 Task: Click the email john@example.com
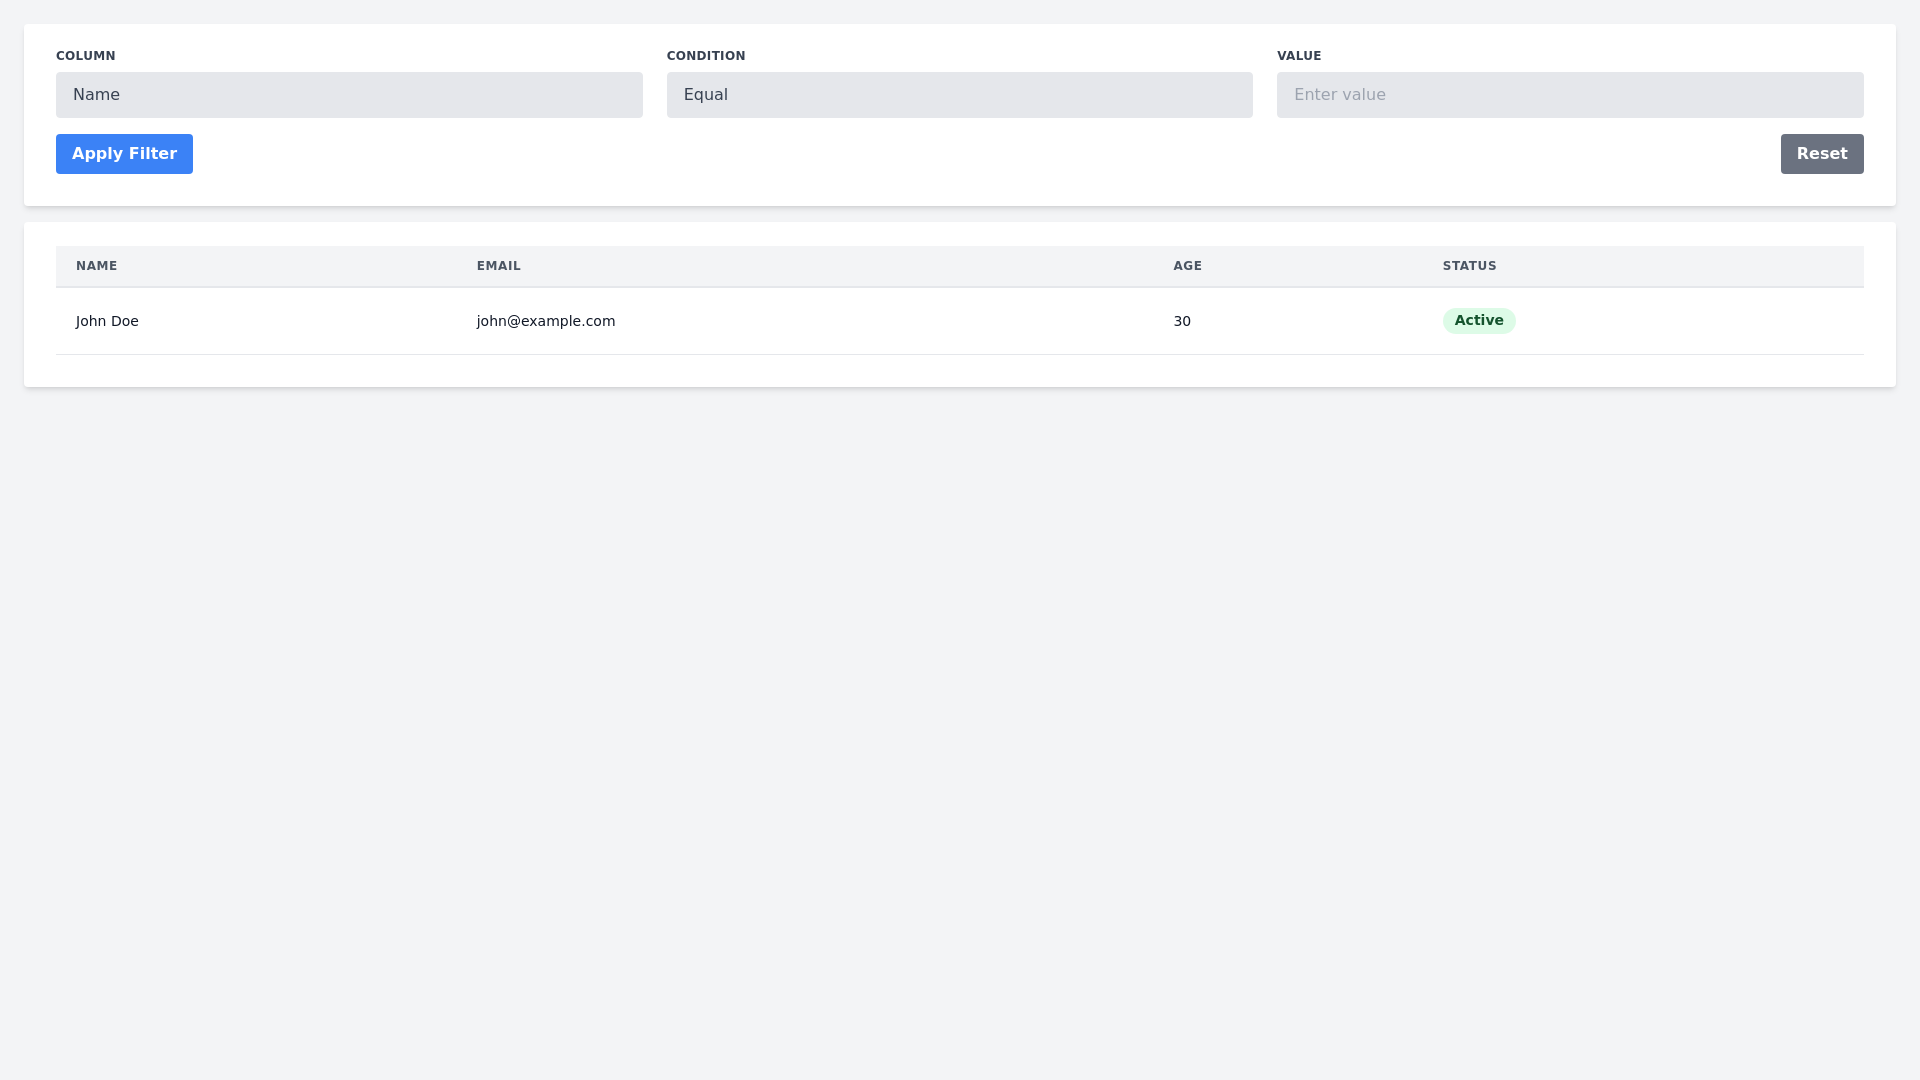pos(545,321)
